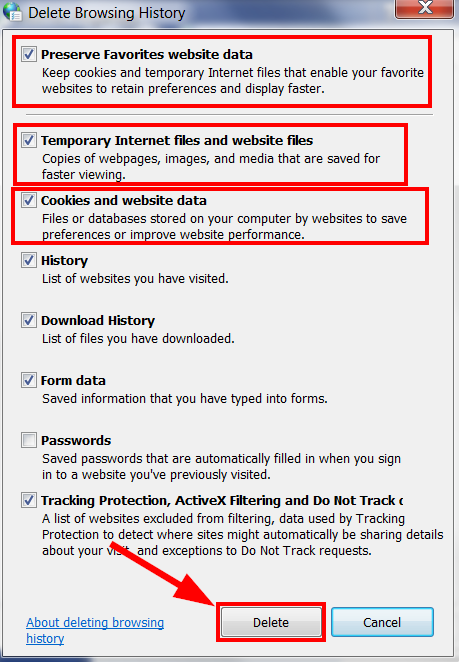Uncheck the Cookies and website data checkbox
Viewport: 459px width, 662px height.
(29, 200)
